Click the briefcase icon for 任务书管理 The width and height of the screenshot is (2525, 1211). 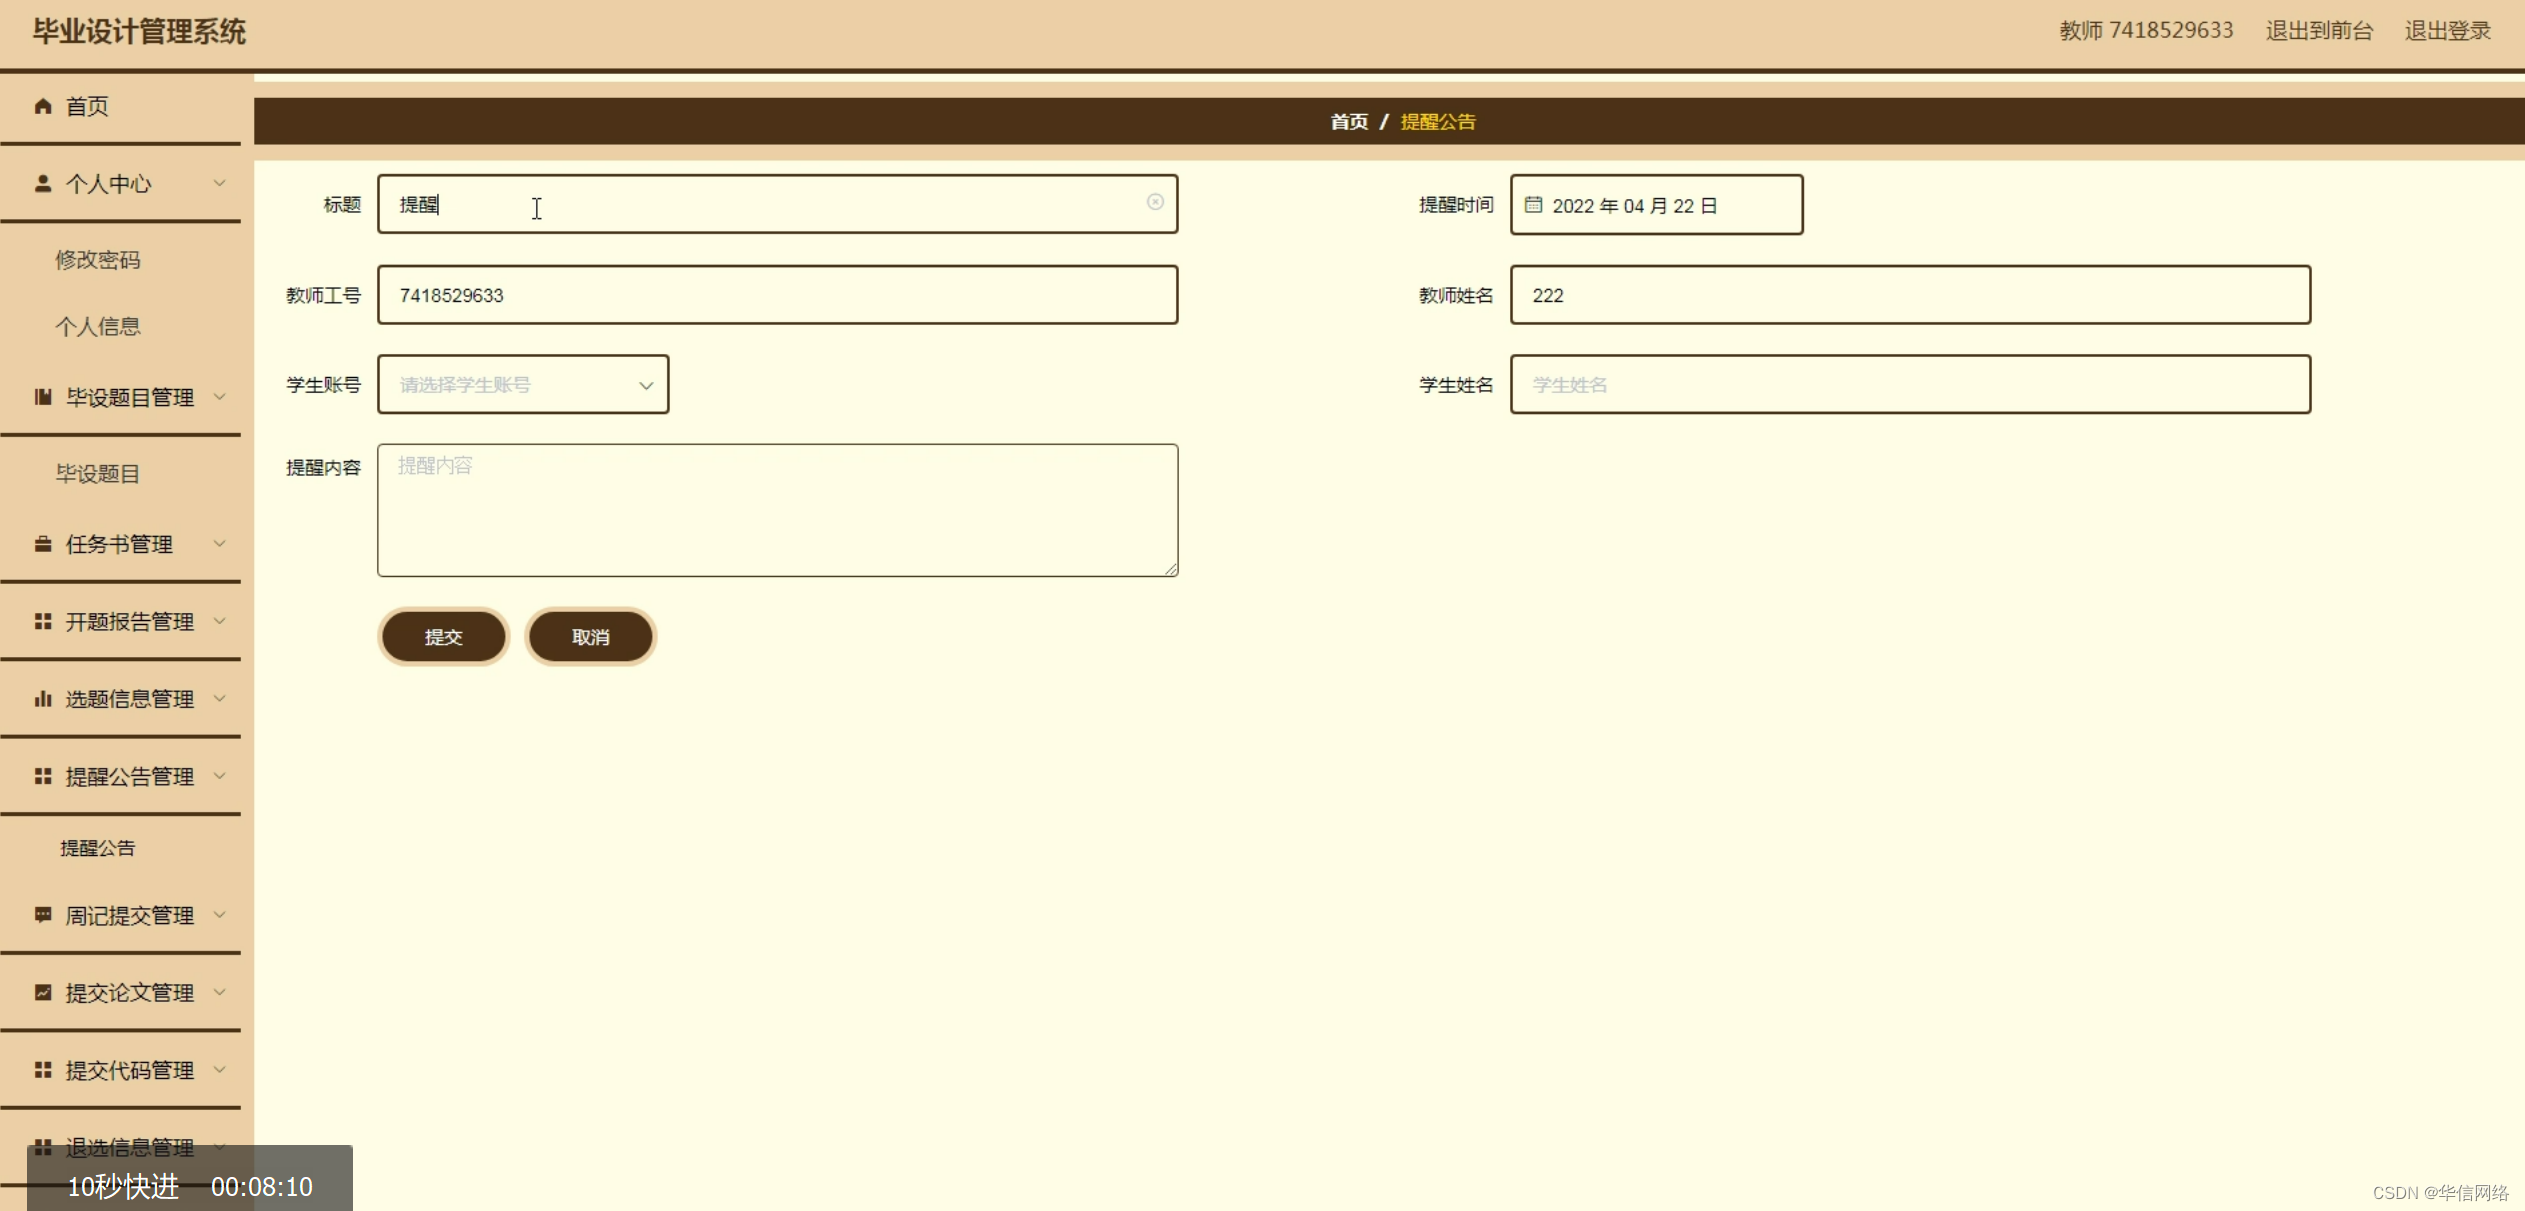[42, 544]
